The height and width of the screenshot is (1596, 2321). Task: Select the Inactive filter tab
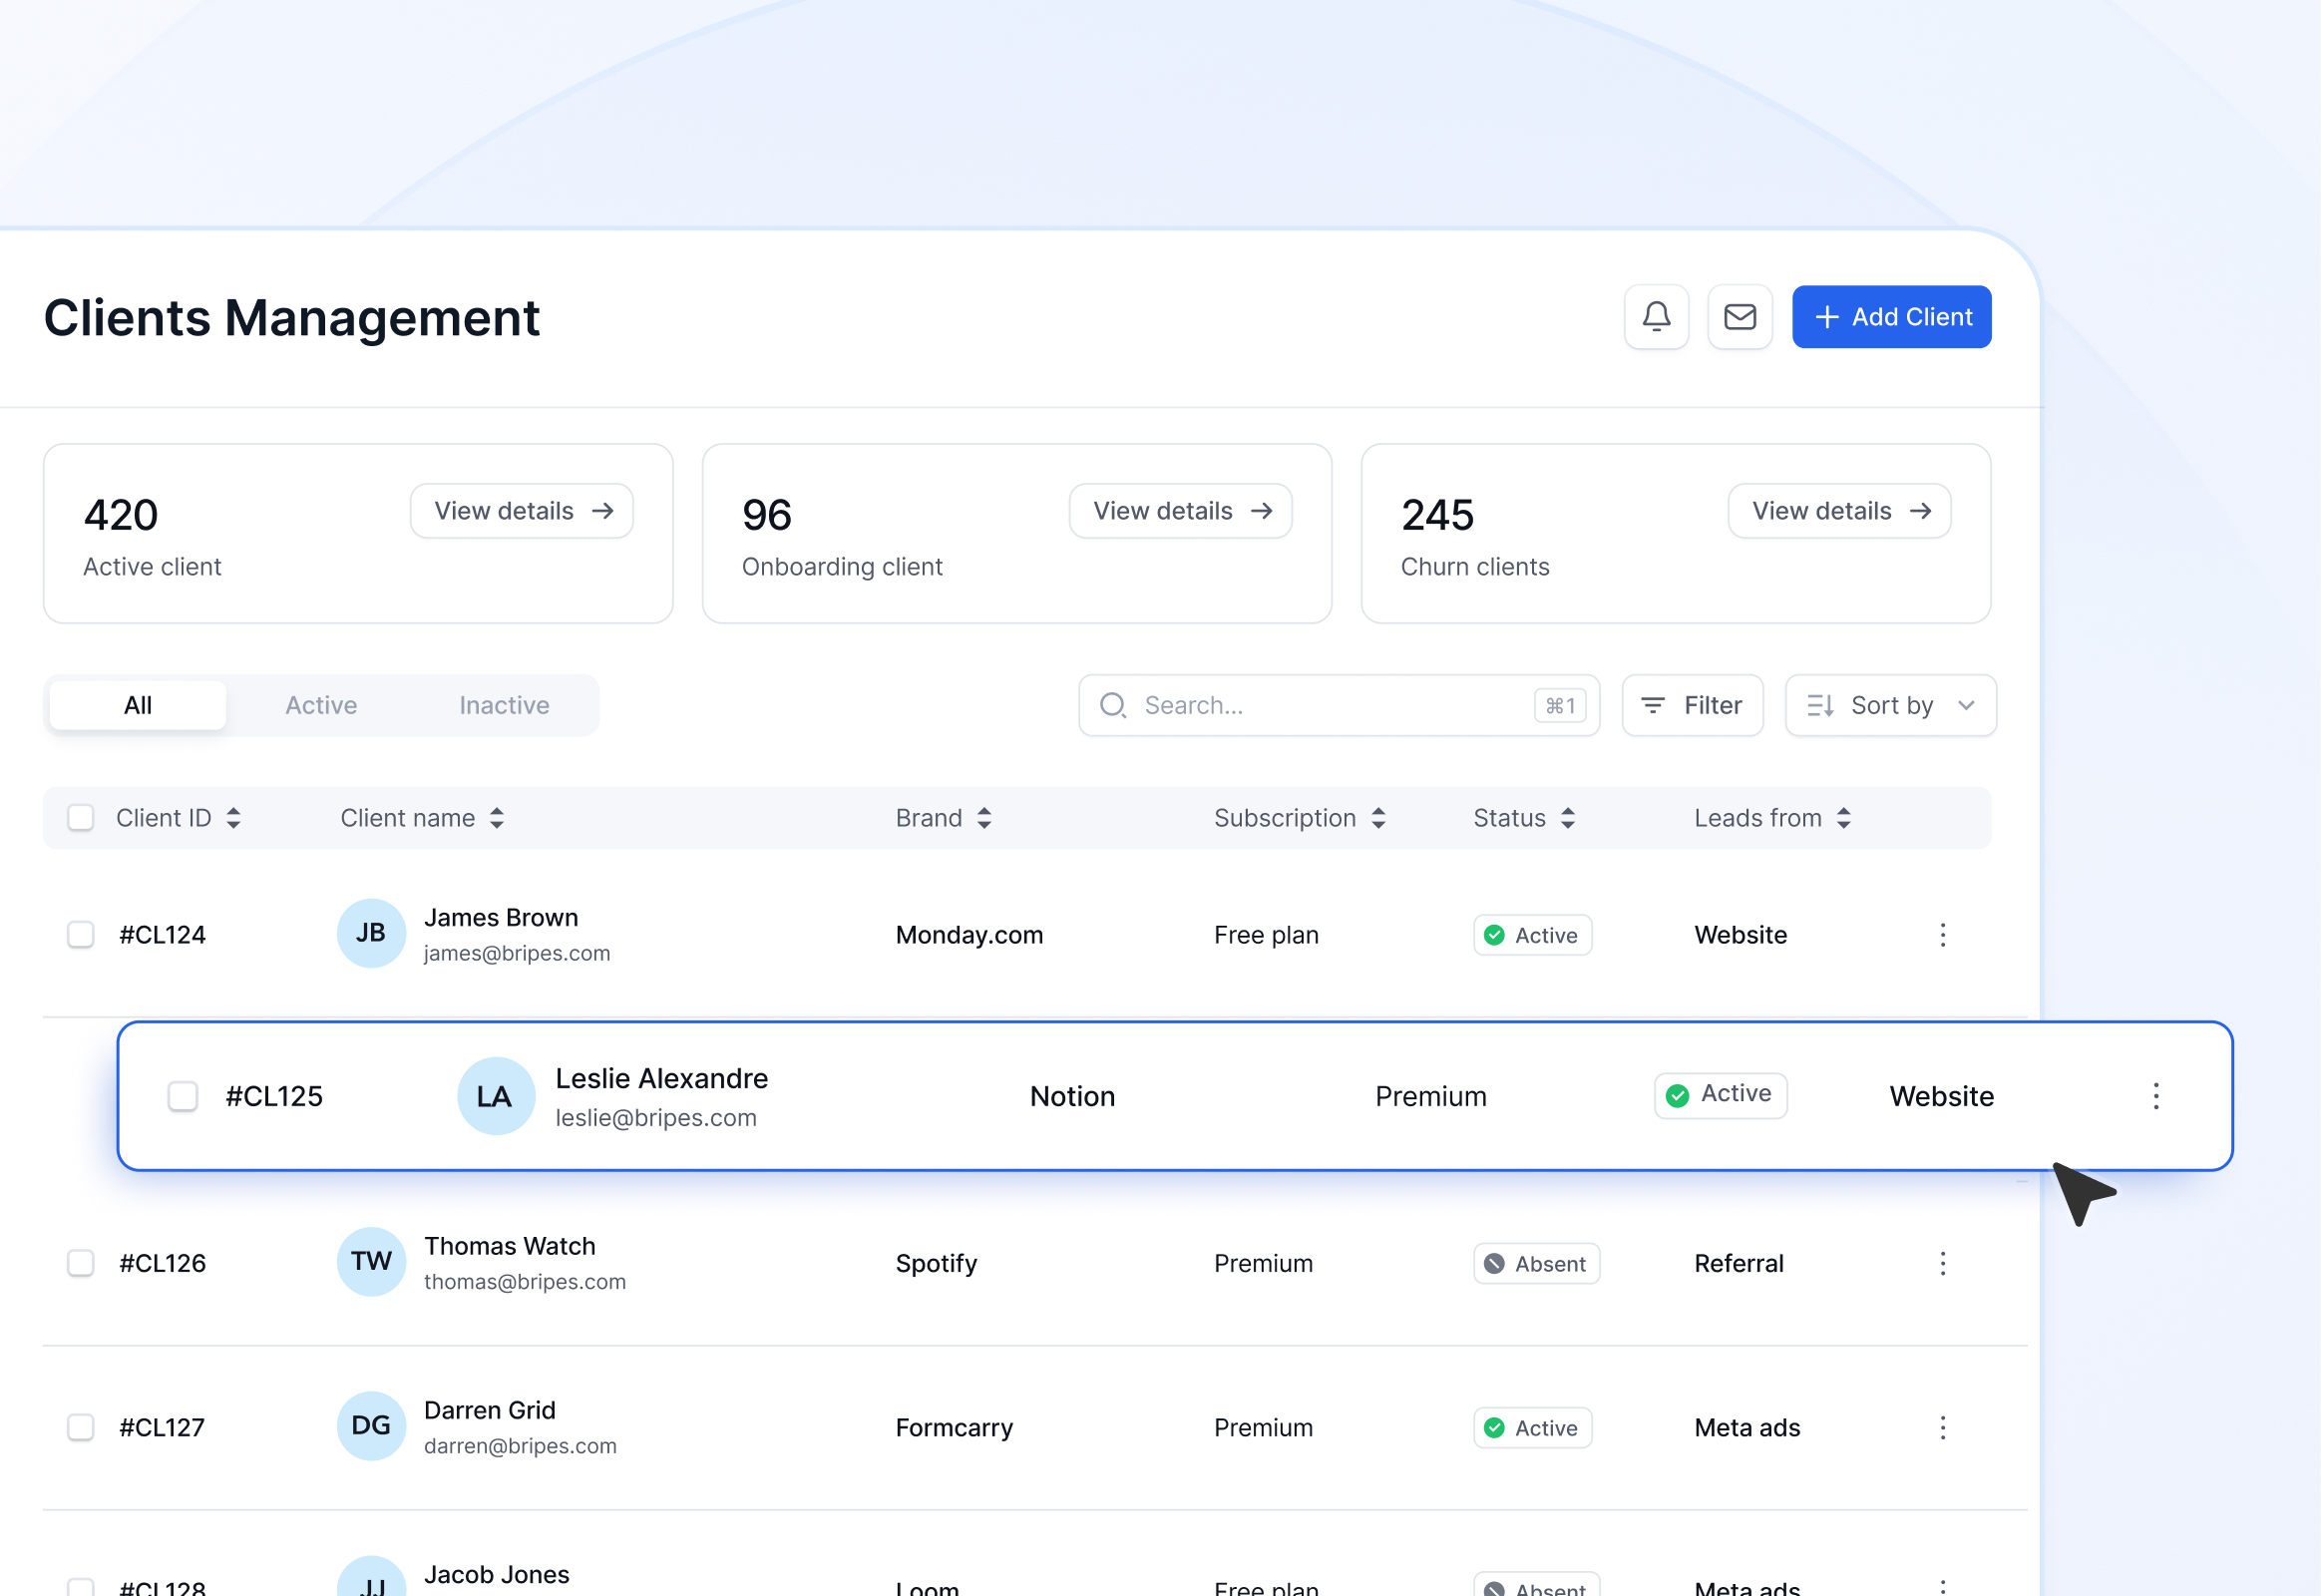[504, 705]
